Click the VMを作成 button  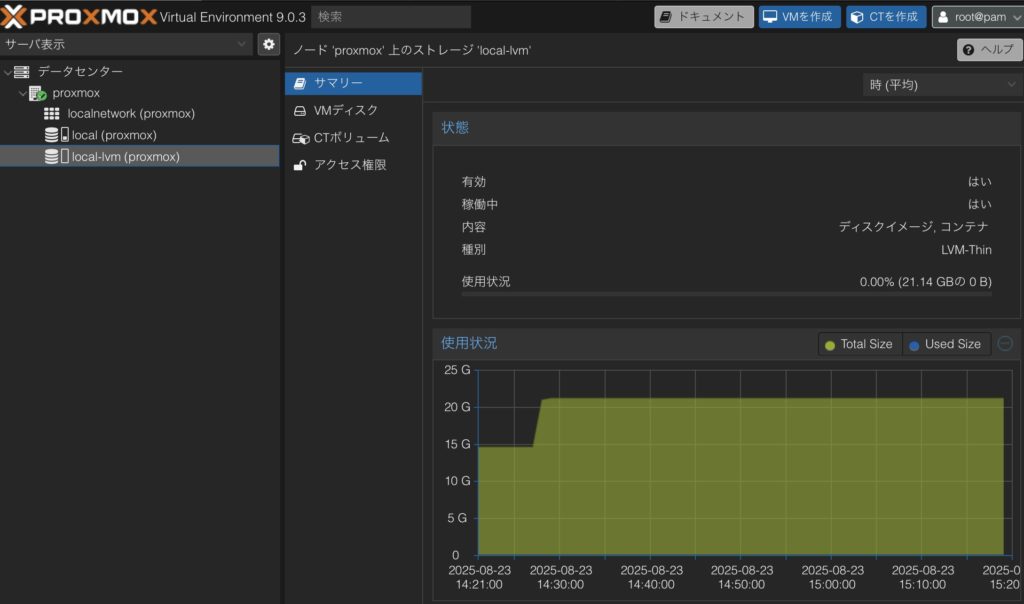pyautogui.click(x=799, y=17)
